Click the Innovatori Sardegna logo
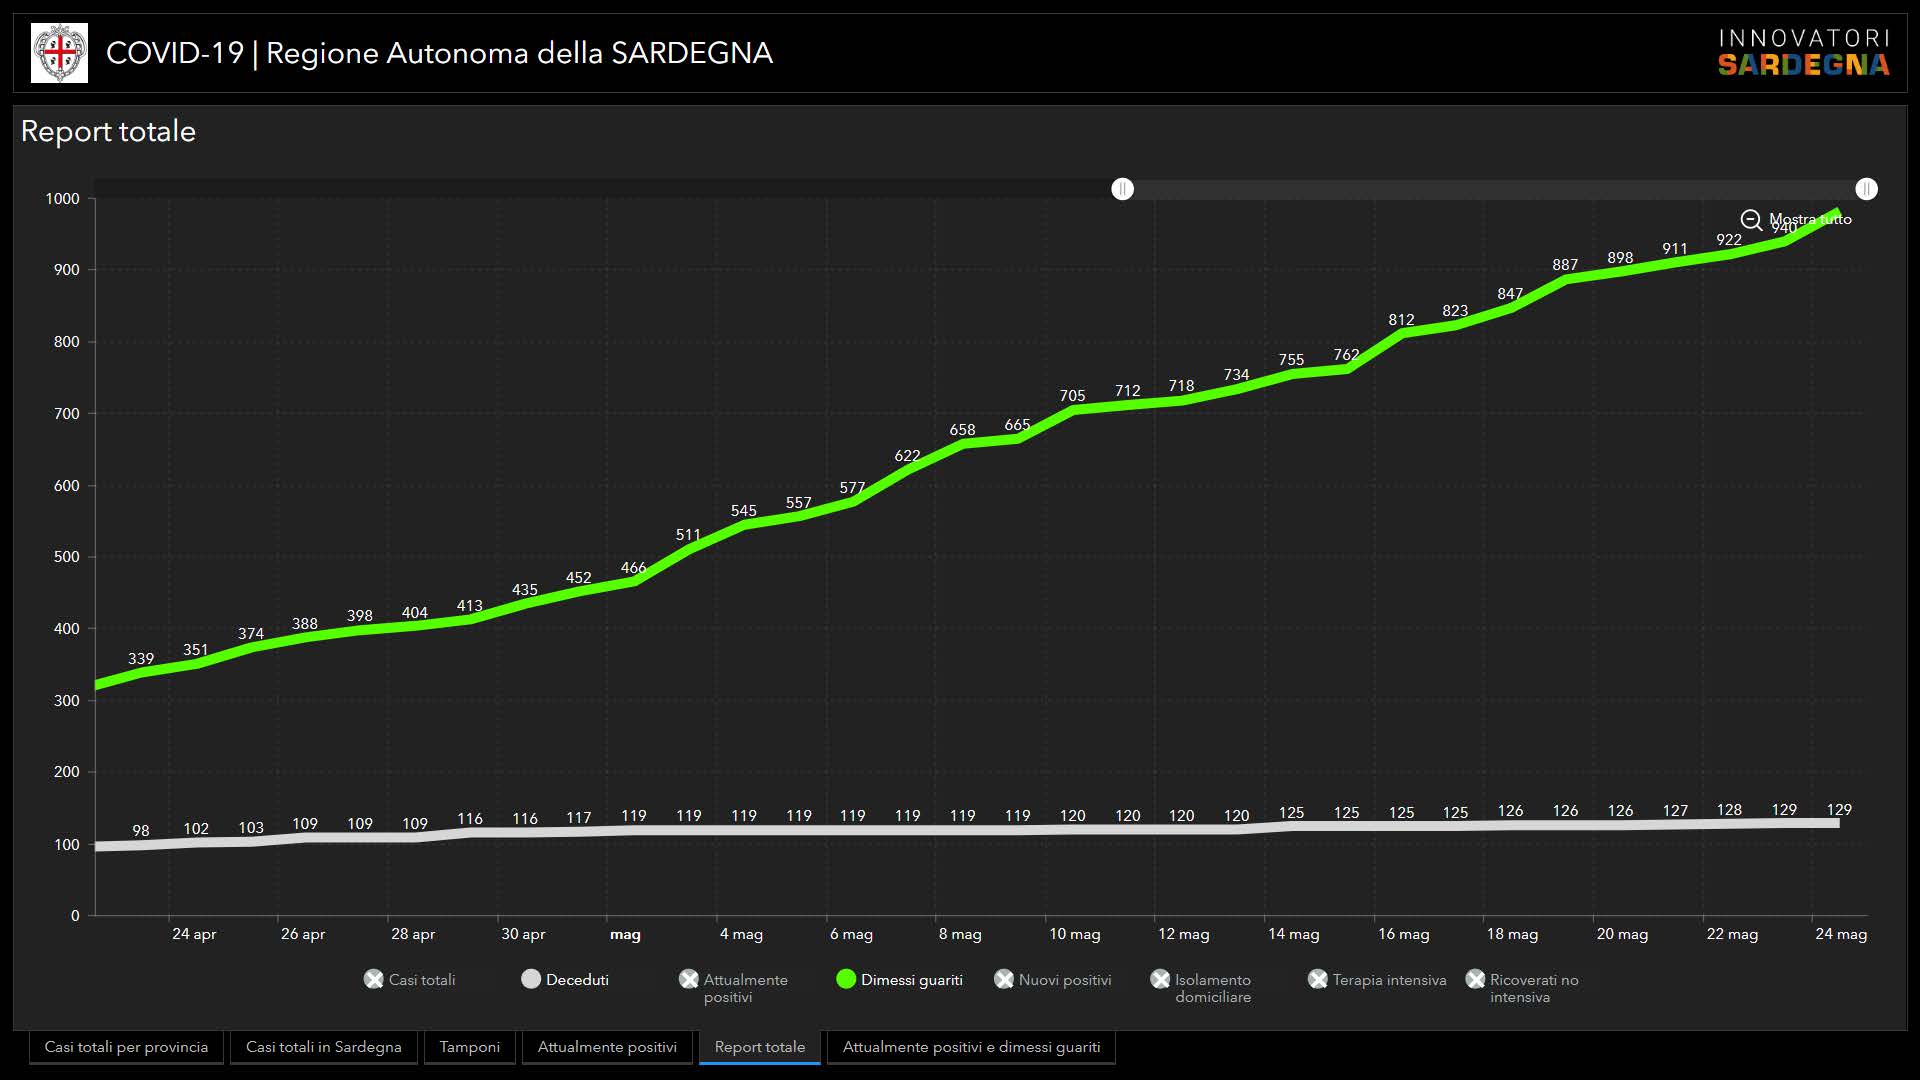The height and width of the screenshot is (1080, 1920). point(1803,53)
